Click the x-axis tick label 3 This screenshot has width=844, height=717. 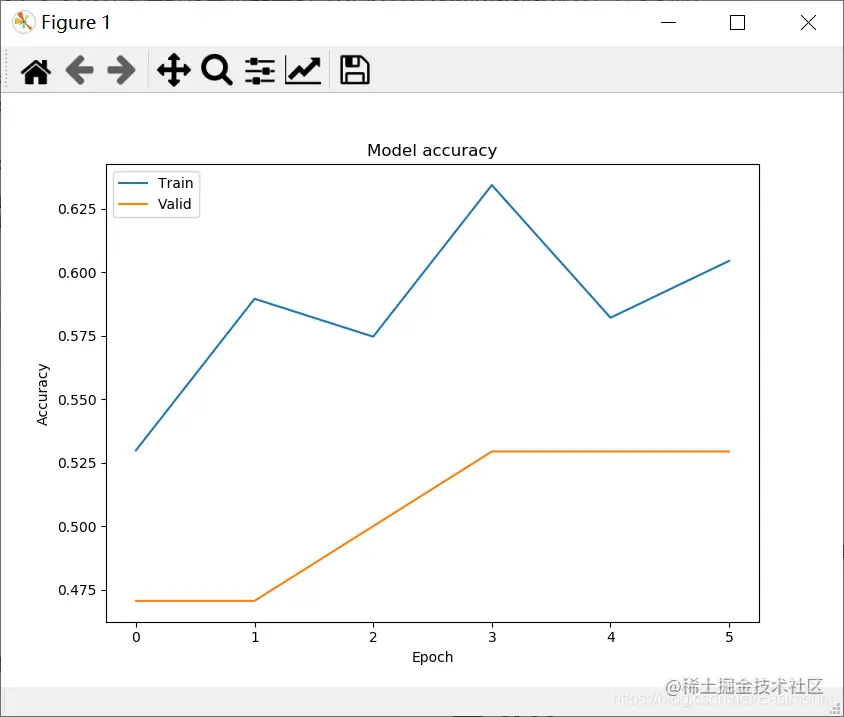pos(492,637)
